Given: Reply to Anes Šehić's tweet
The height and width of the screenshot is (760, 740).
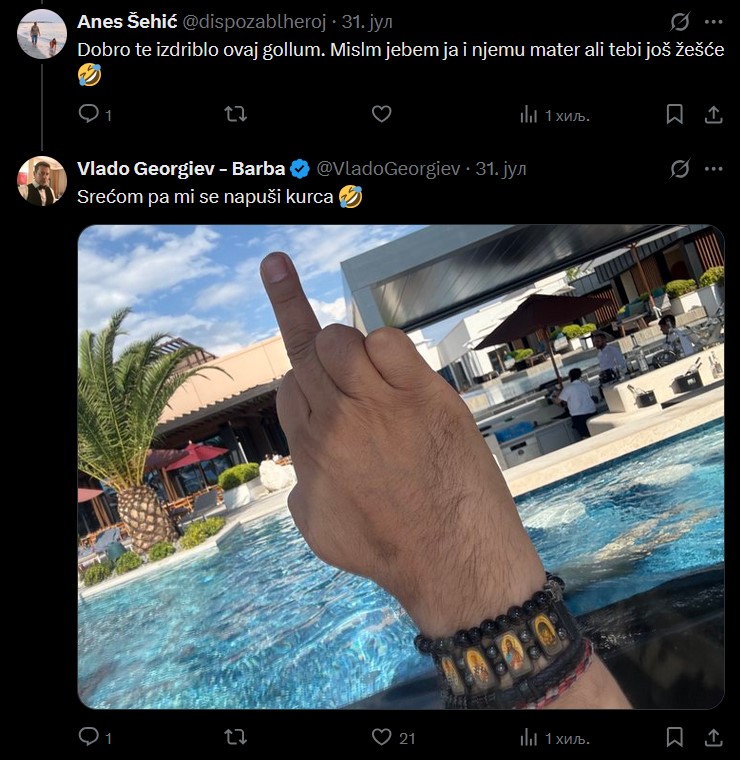Looking at the screenshot, I should (89, 114).
